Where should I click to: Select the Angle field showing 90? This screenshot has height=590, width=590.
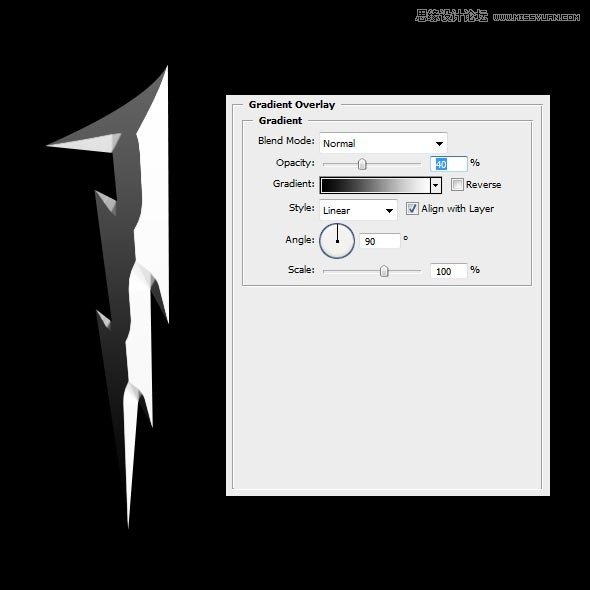[380, 241]
